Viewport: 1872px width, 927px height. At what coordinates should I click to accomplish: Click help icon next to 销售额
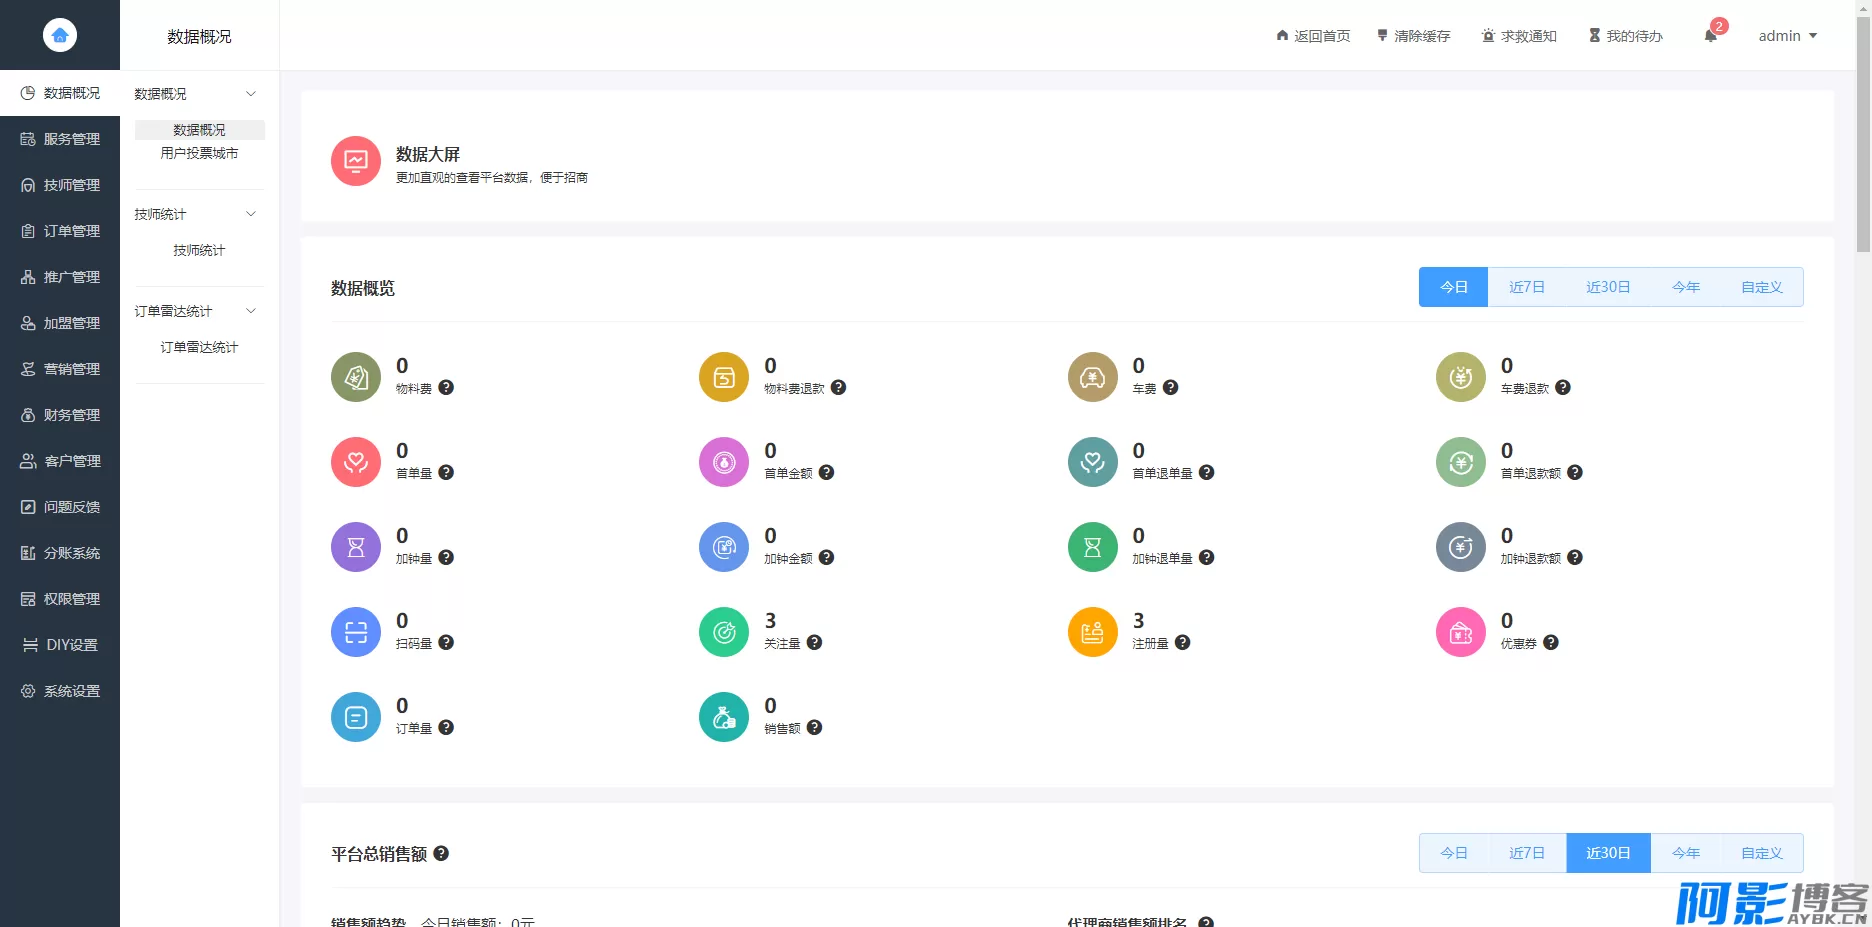814,728
